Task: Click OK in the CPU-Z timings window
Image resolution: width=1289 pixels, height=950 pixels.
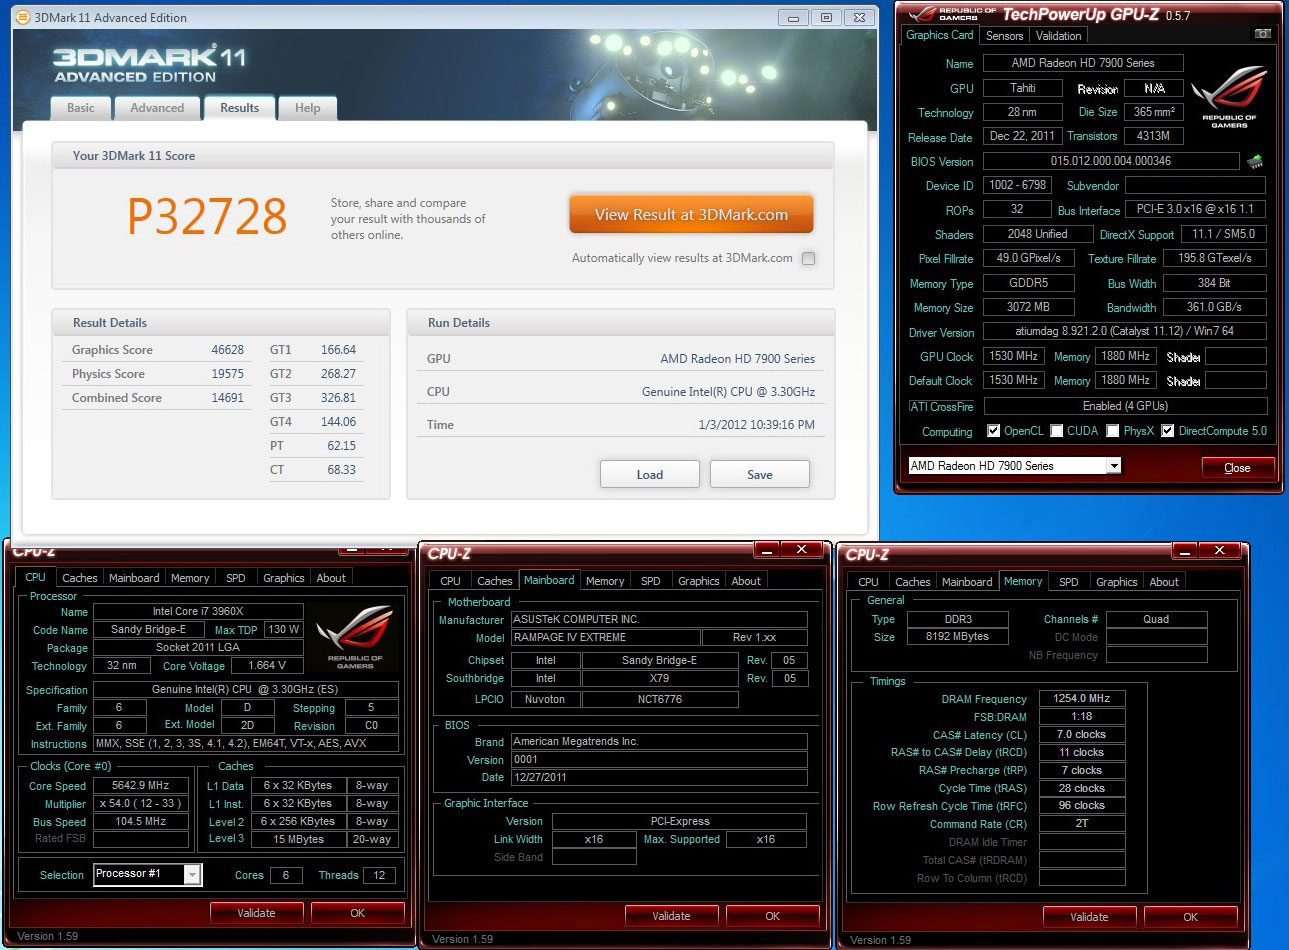Action: pos(1190,917)
